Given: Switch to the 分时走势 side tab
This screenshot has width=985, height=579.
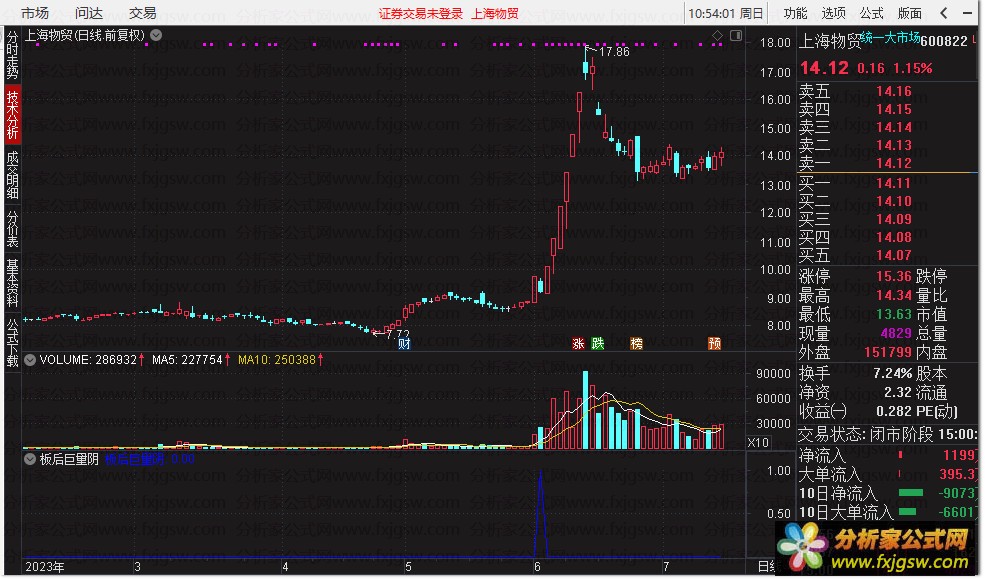Looking at the screenshot, I should pos(12,55).
